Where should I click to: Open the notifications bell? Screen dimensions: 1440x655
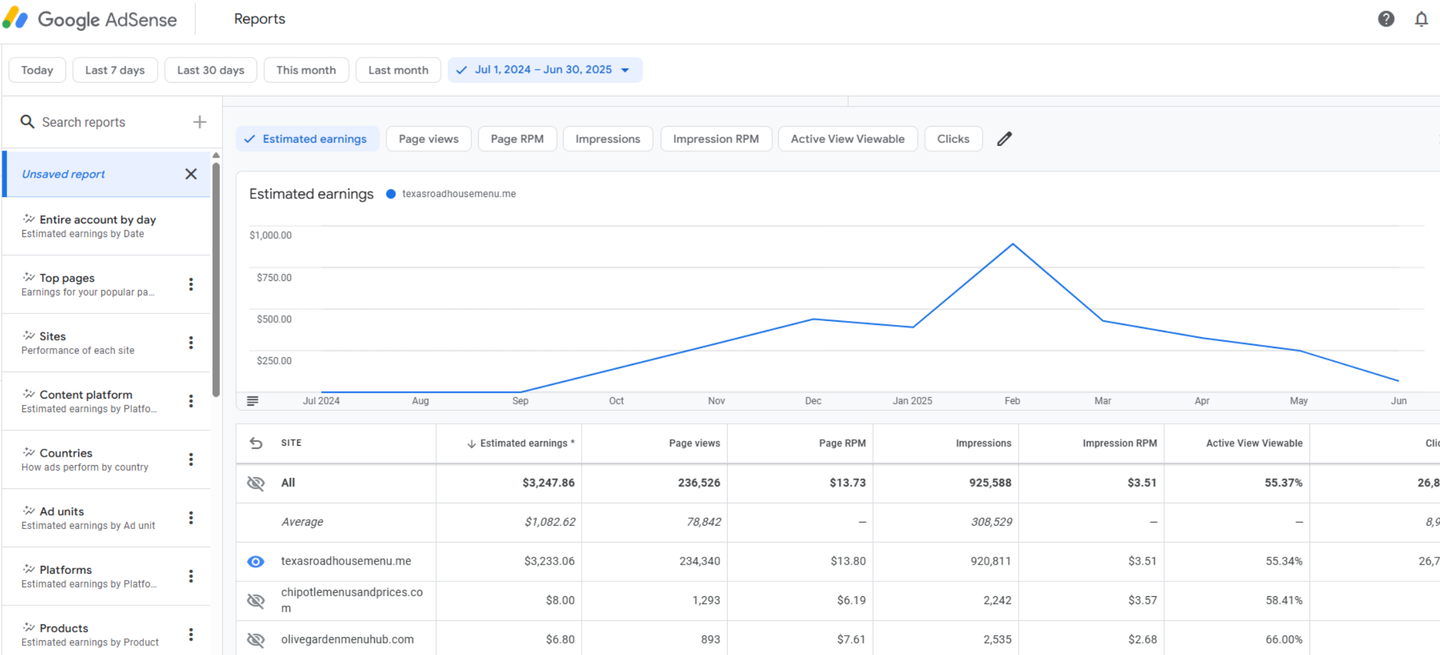point(1421,19)
